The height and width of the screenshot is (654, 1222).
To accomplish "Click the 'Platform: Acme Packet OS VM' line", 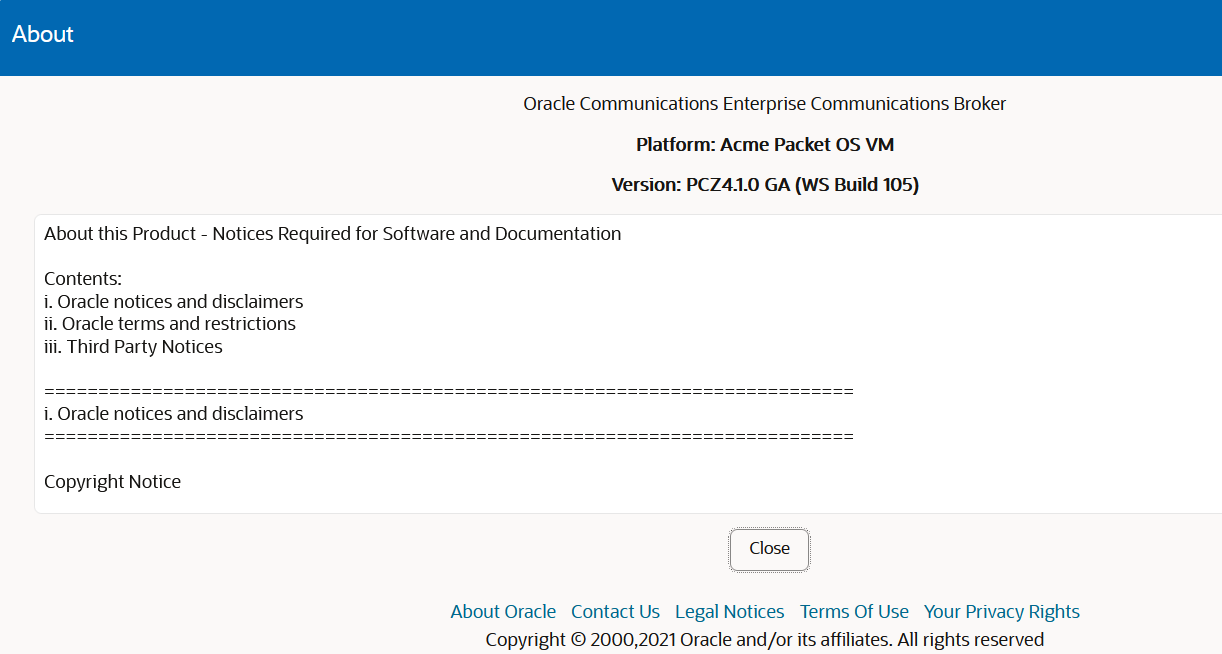I will (x=765, y=145).
